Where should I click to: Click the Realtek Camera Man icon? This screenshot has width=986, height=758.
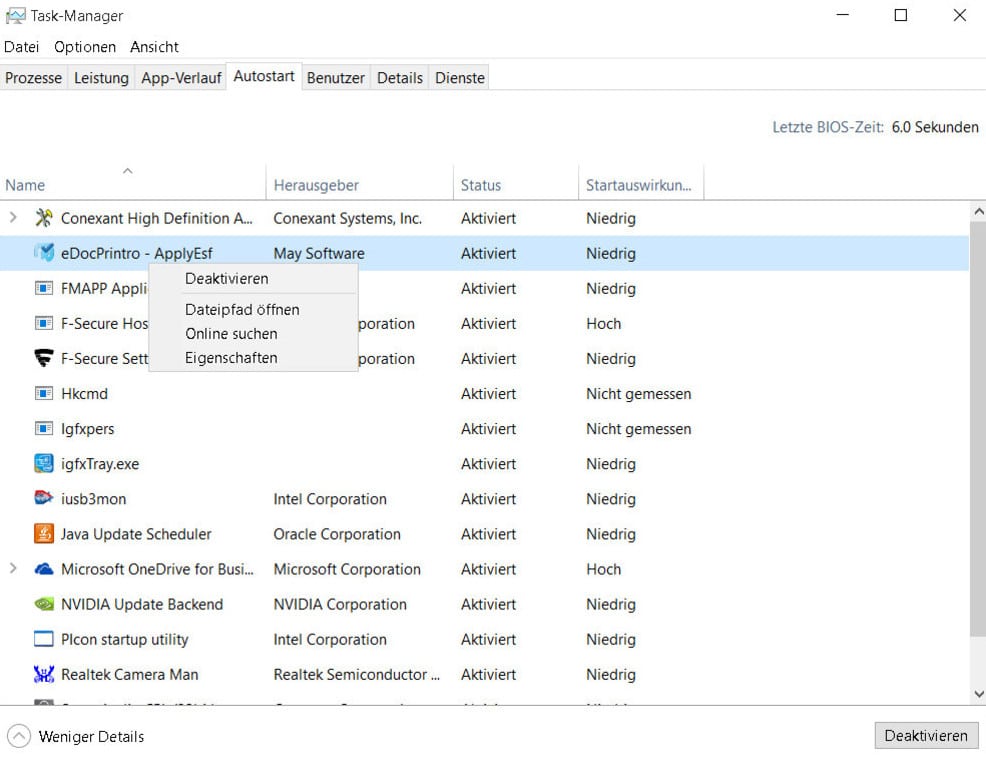tap(43, 674)
